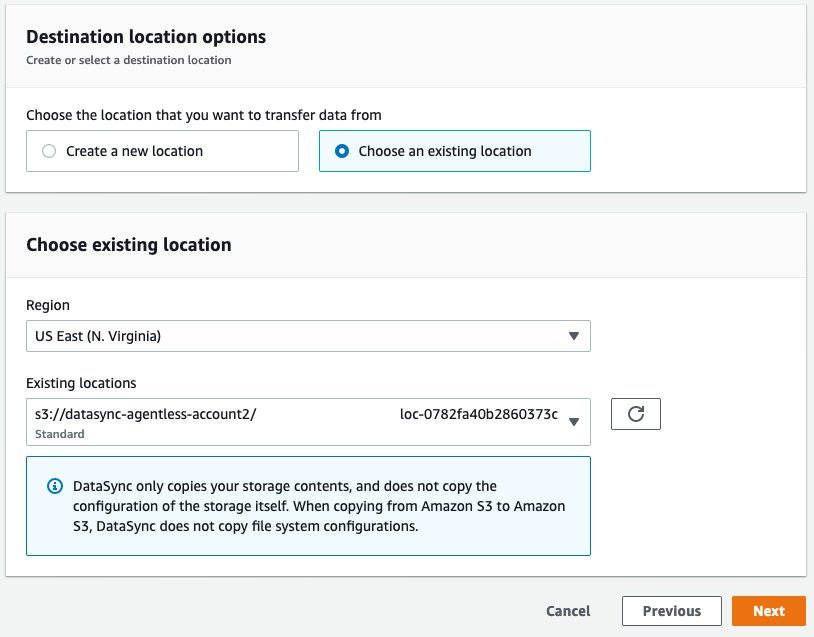Click the "Choose the location that you want" prompt

coord(203,115)
